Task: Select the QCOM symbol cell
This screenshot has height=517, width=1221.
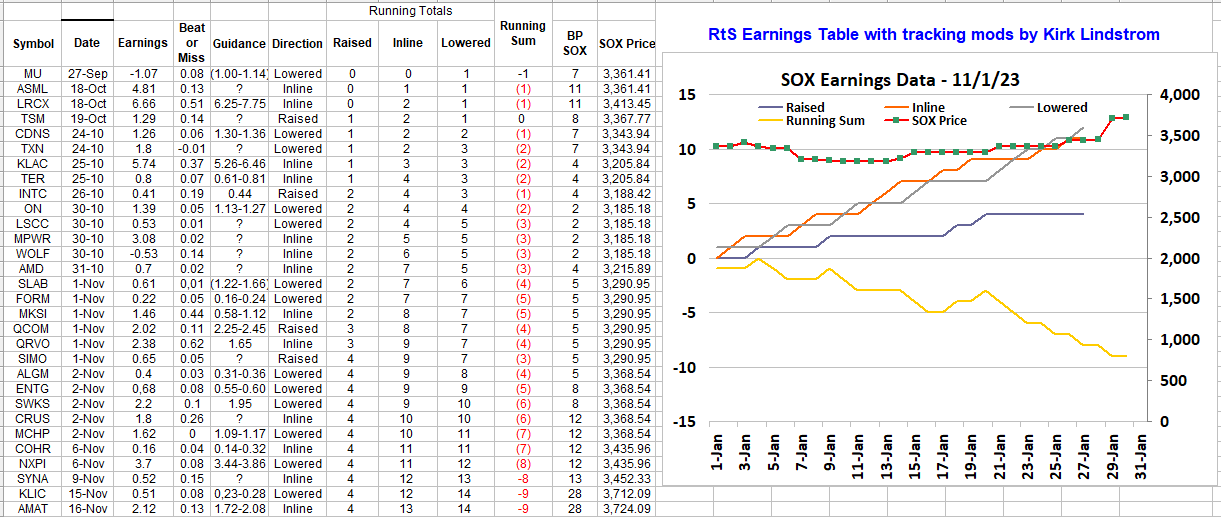Action: [x=33, y=329]
